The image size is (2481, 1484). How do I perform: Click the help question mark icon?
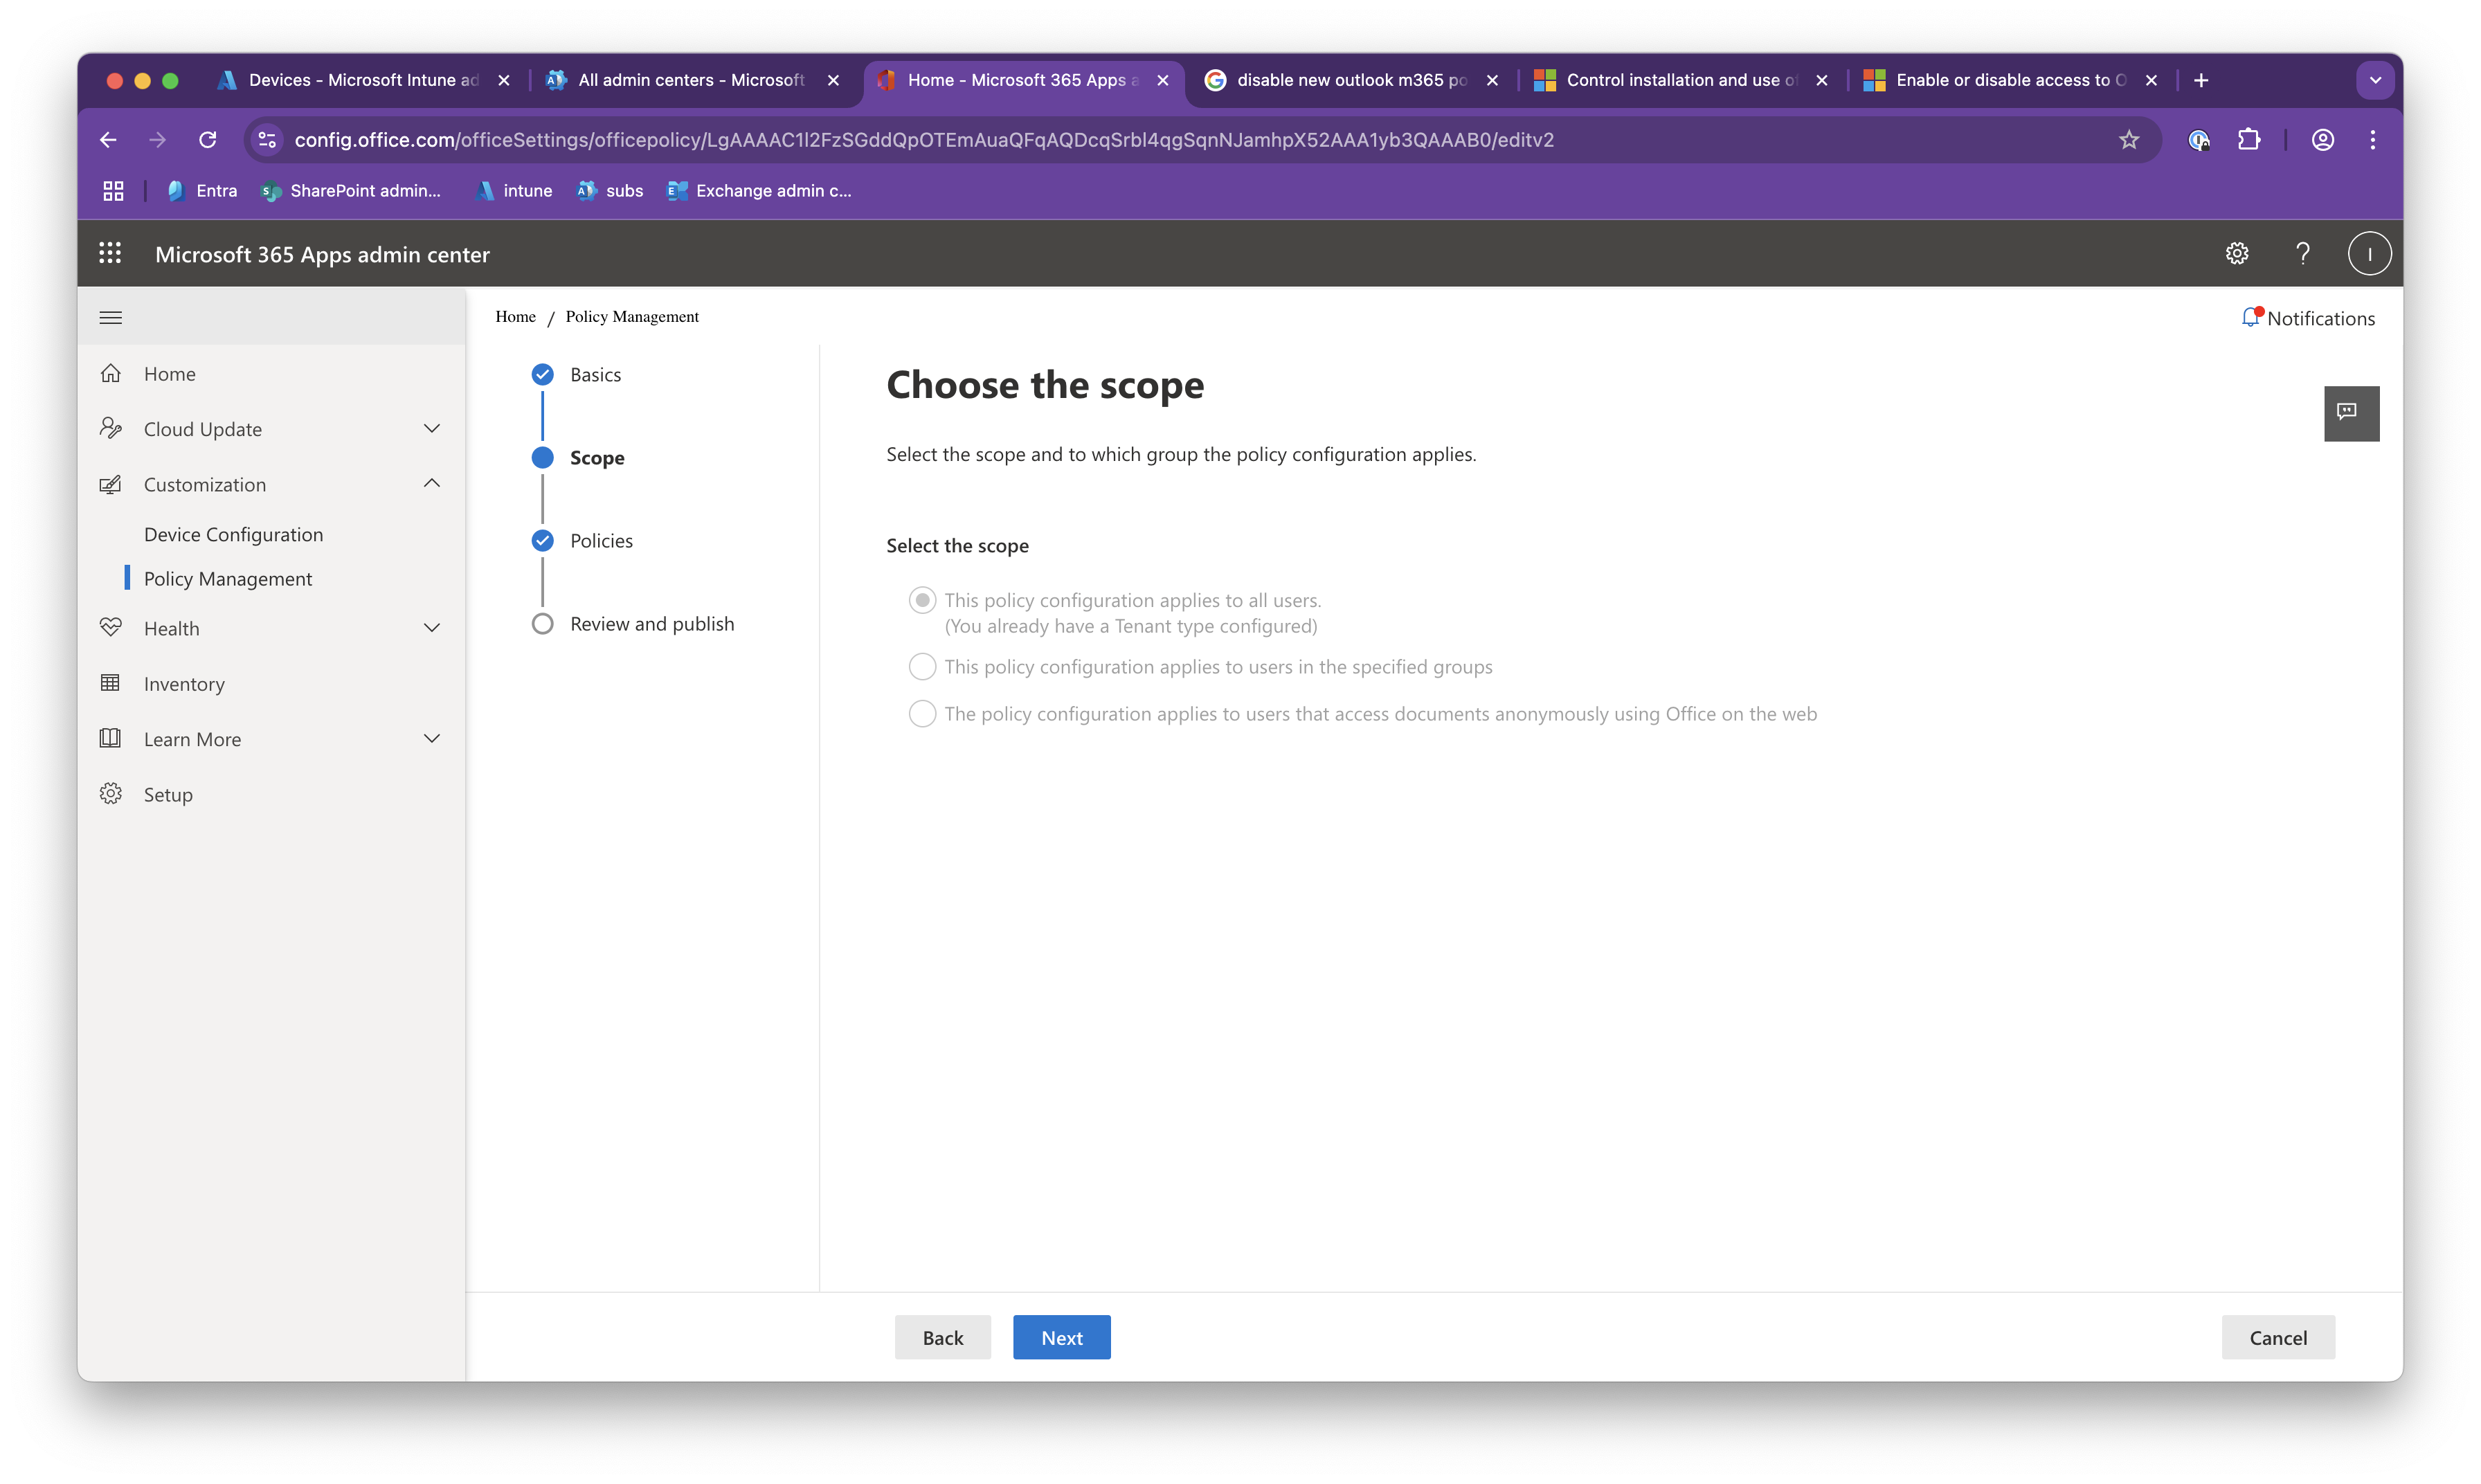(x=2302, y=254)
